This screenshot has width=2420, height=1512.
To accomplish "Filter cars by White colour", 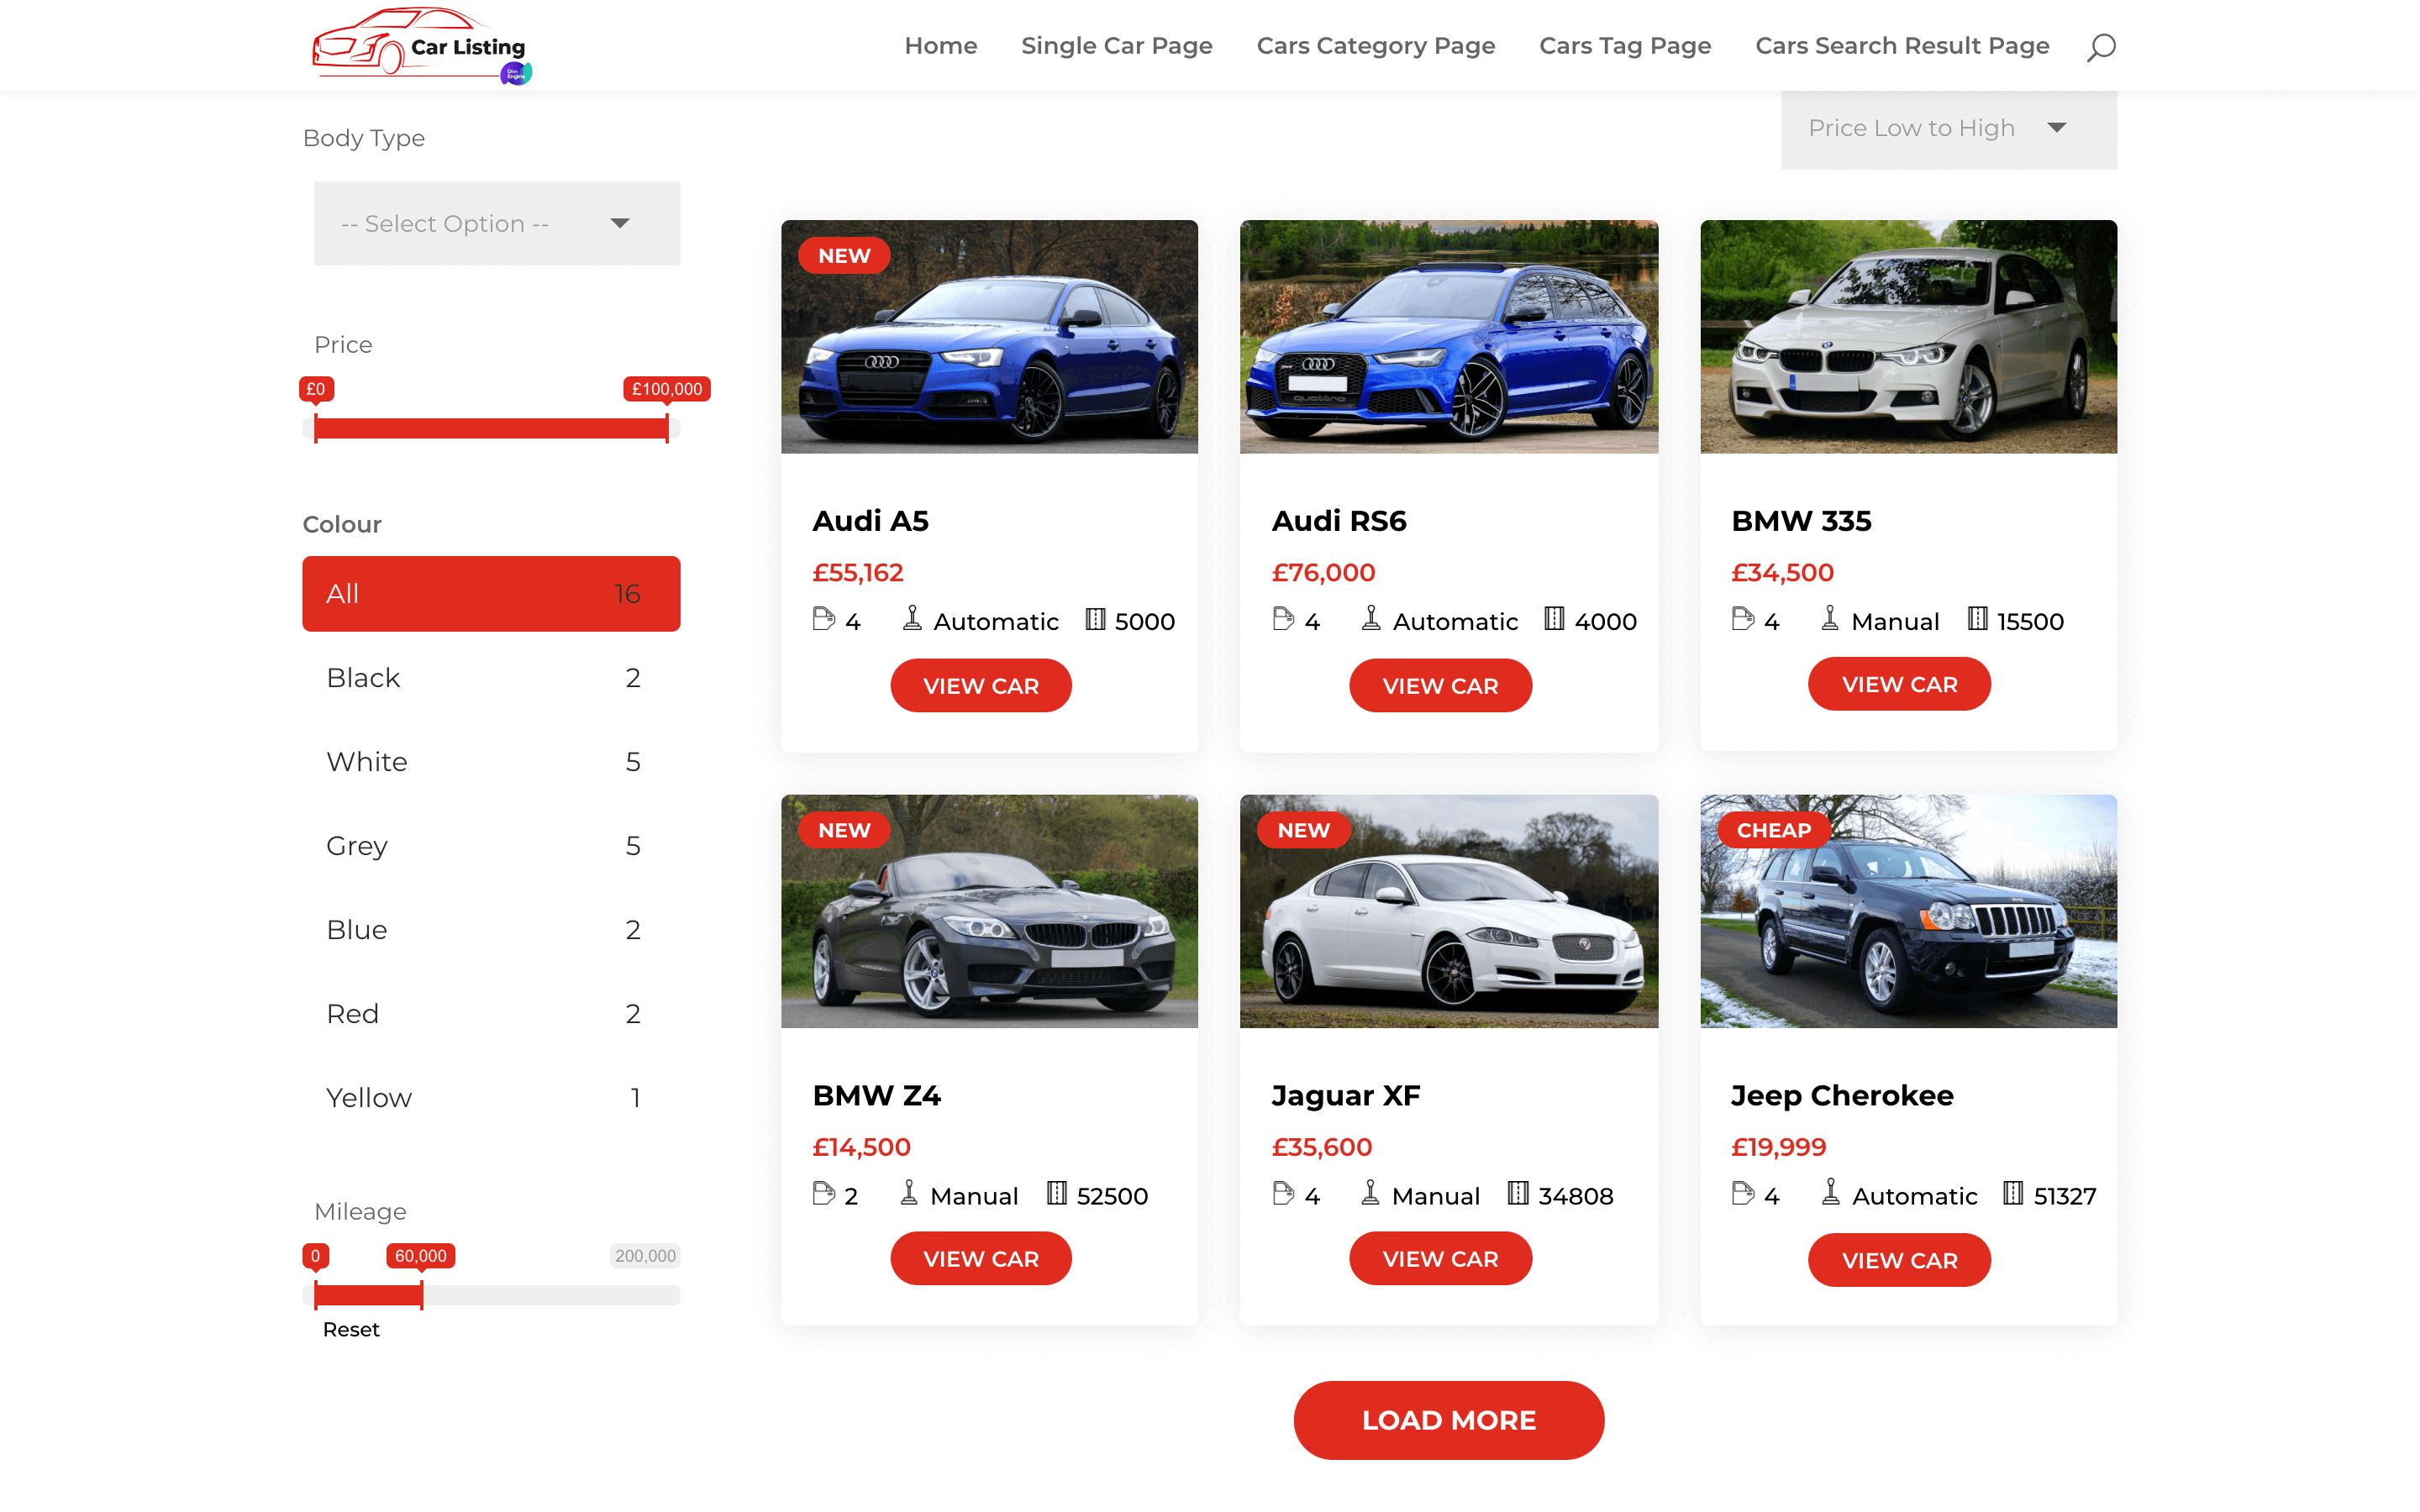I will tap(491, 762).
